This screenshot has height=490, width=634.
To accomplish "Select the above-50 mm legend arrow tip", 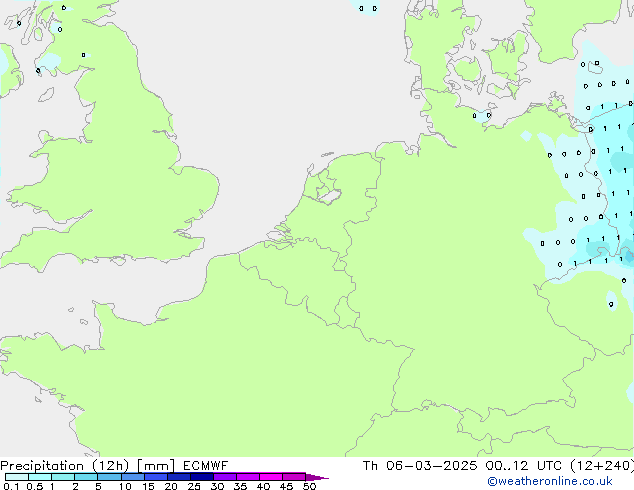I will point(317,477).
